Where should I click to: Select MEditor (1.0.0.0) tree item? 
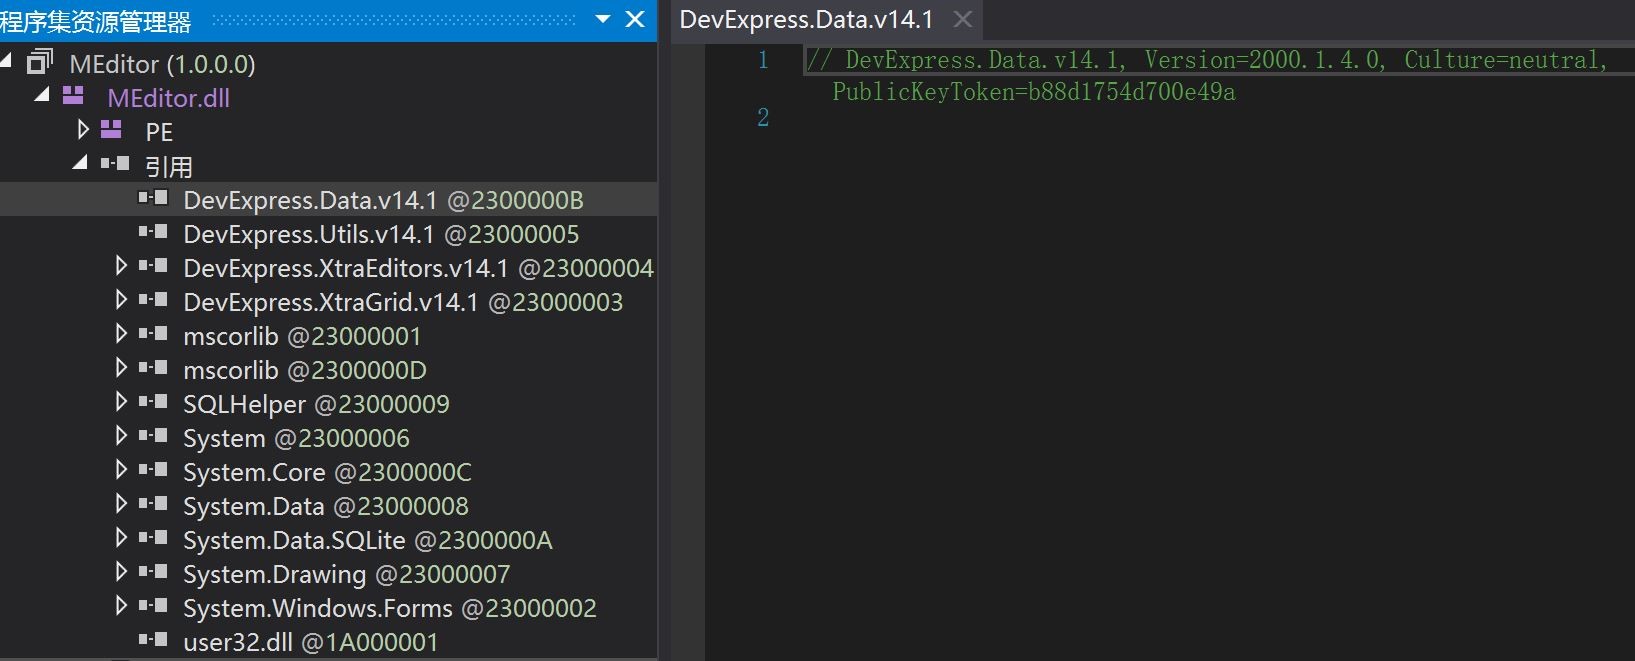162,64
